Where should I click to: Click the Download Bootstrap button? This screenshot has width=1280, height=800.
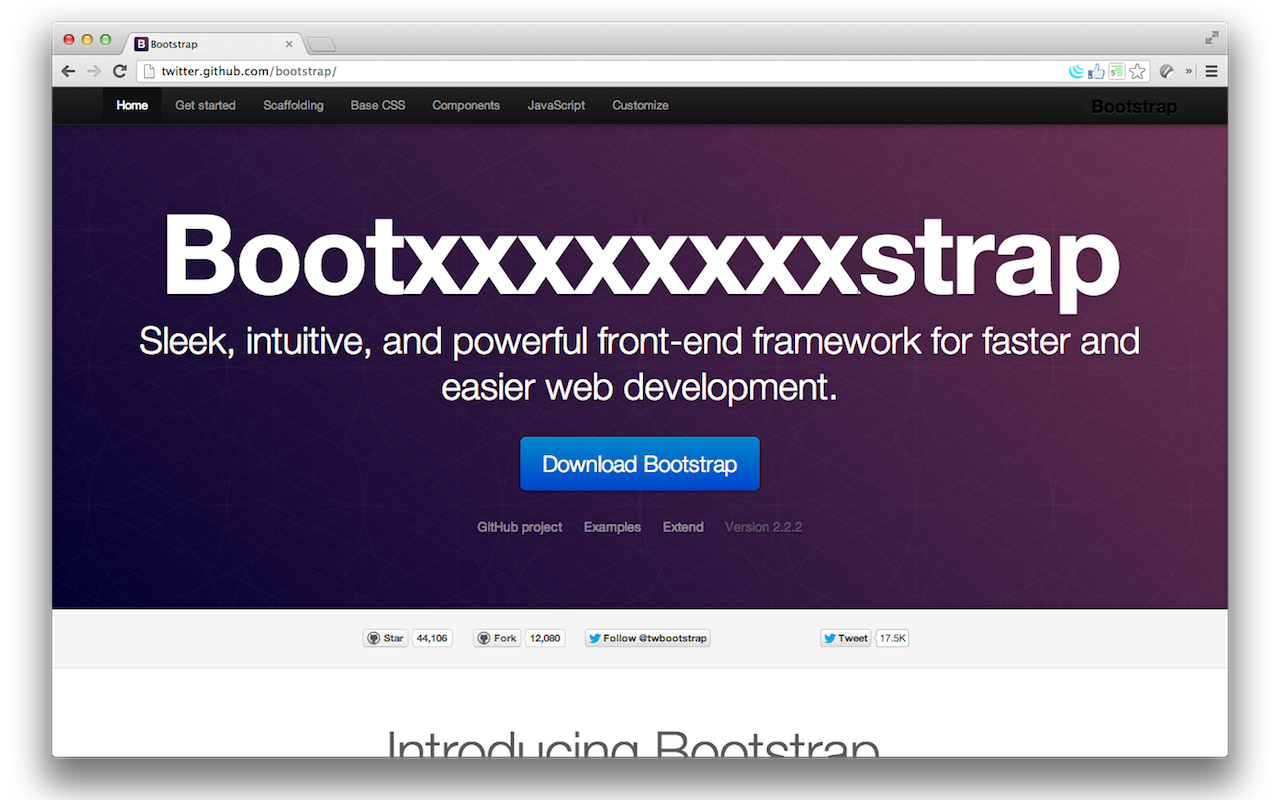[640, 464]
